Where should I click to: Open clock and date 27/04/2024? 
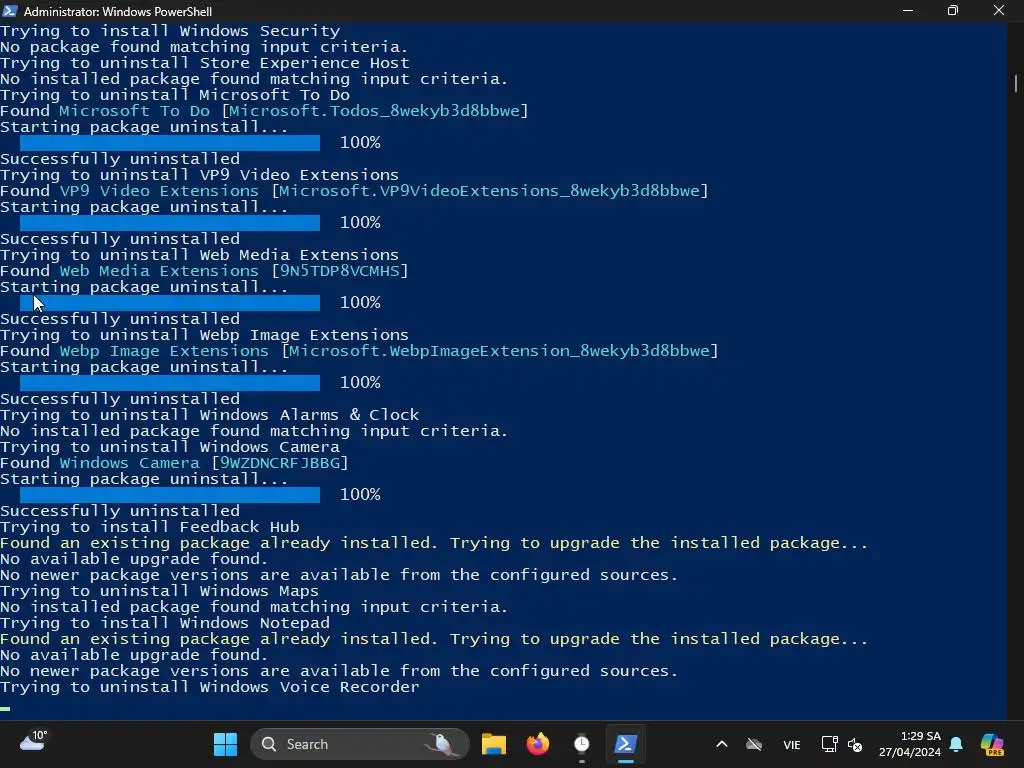tap(910, 744)
